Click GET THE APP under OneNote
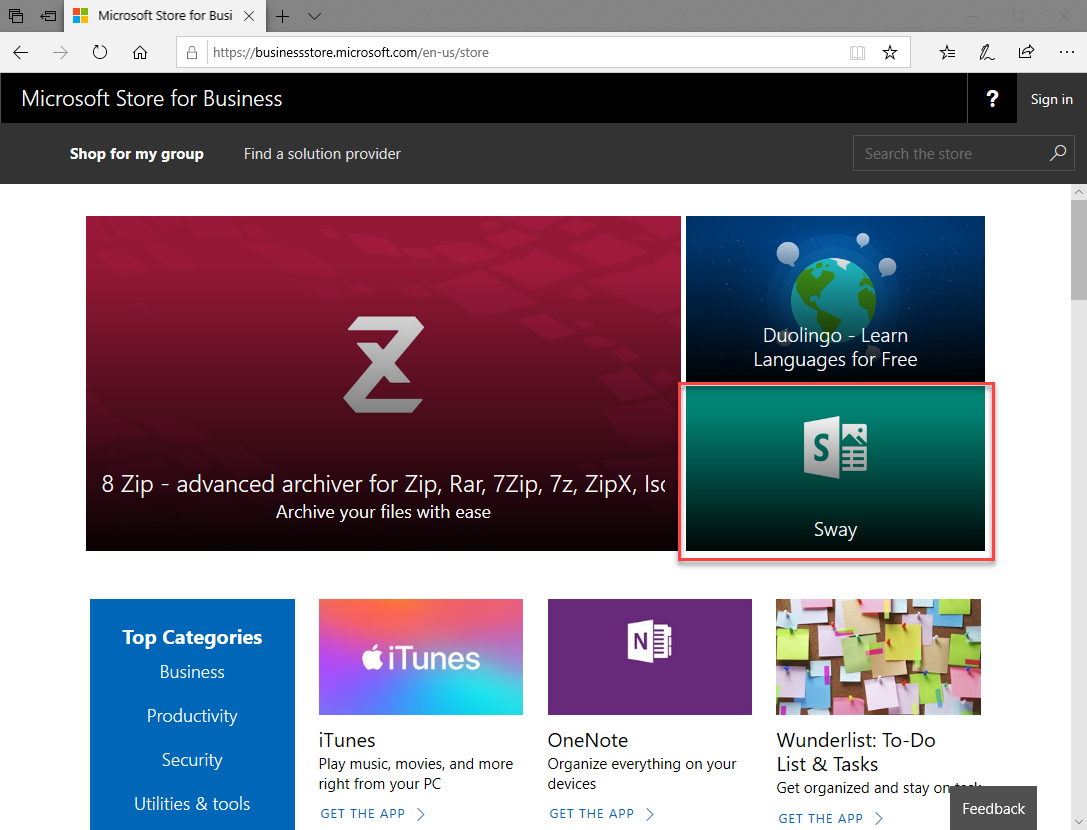The height and width of the screenshot is (830, 1087). pyautogui.click(x=601, y=813)
